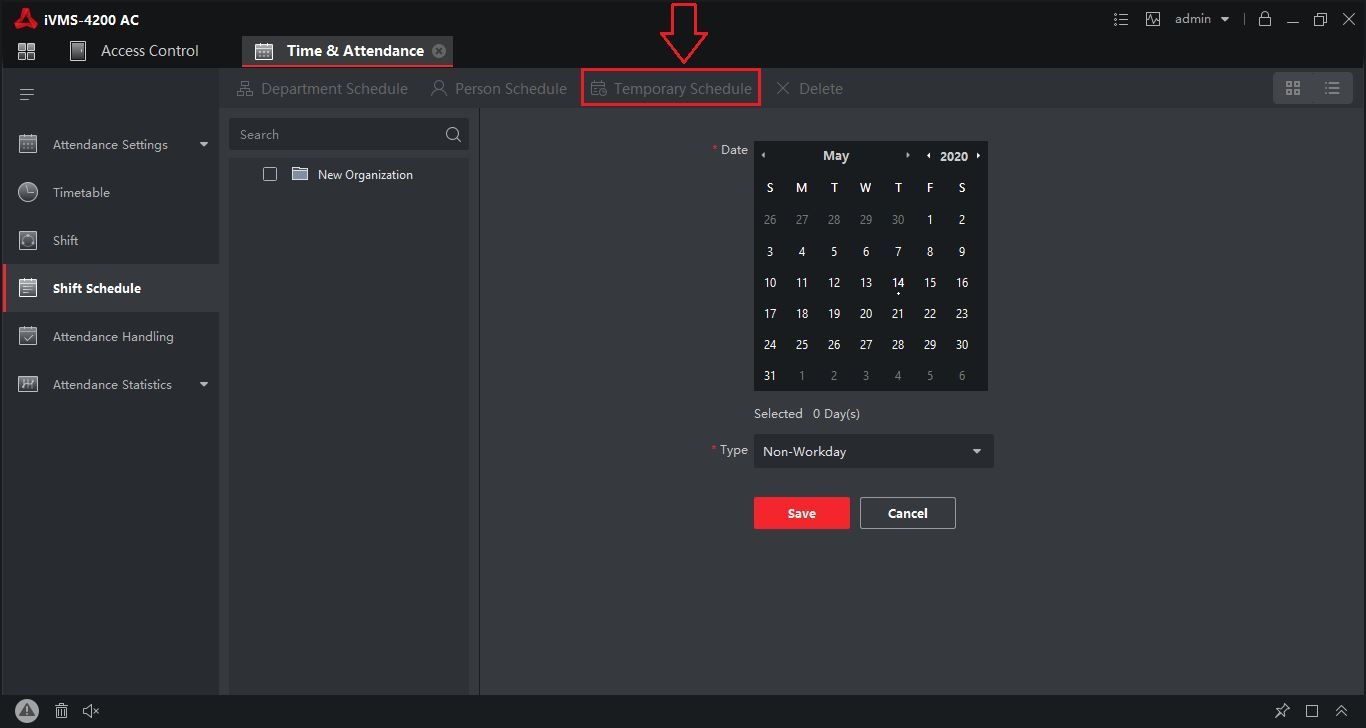
Task: Click the Attendance Statistics chart icon
Action: tap(28, 385)
